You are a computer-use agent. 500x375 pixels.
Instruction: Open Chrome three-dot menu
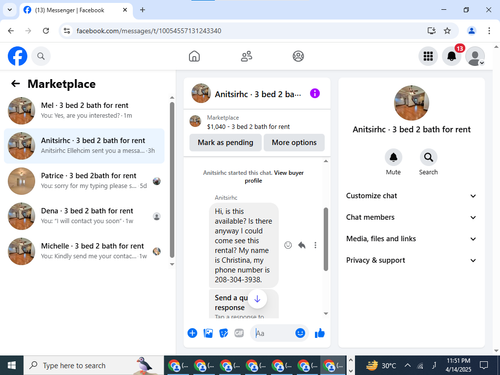point(489,31)
